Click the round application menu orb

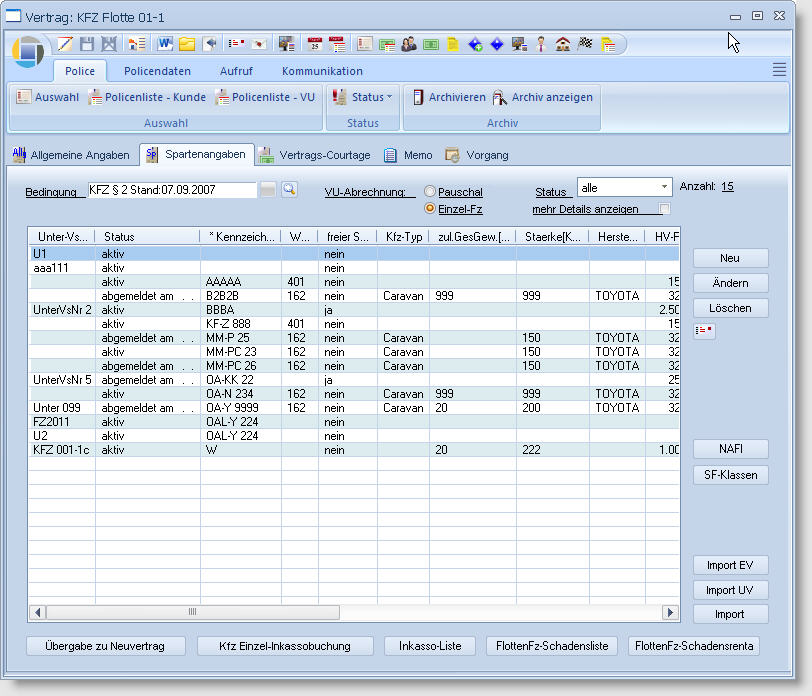click(29, 51)
